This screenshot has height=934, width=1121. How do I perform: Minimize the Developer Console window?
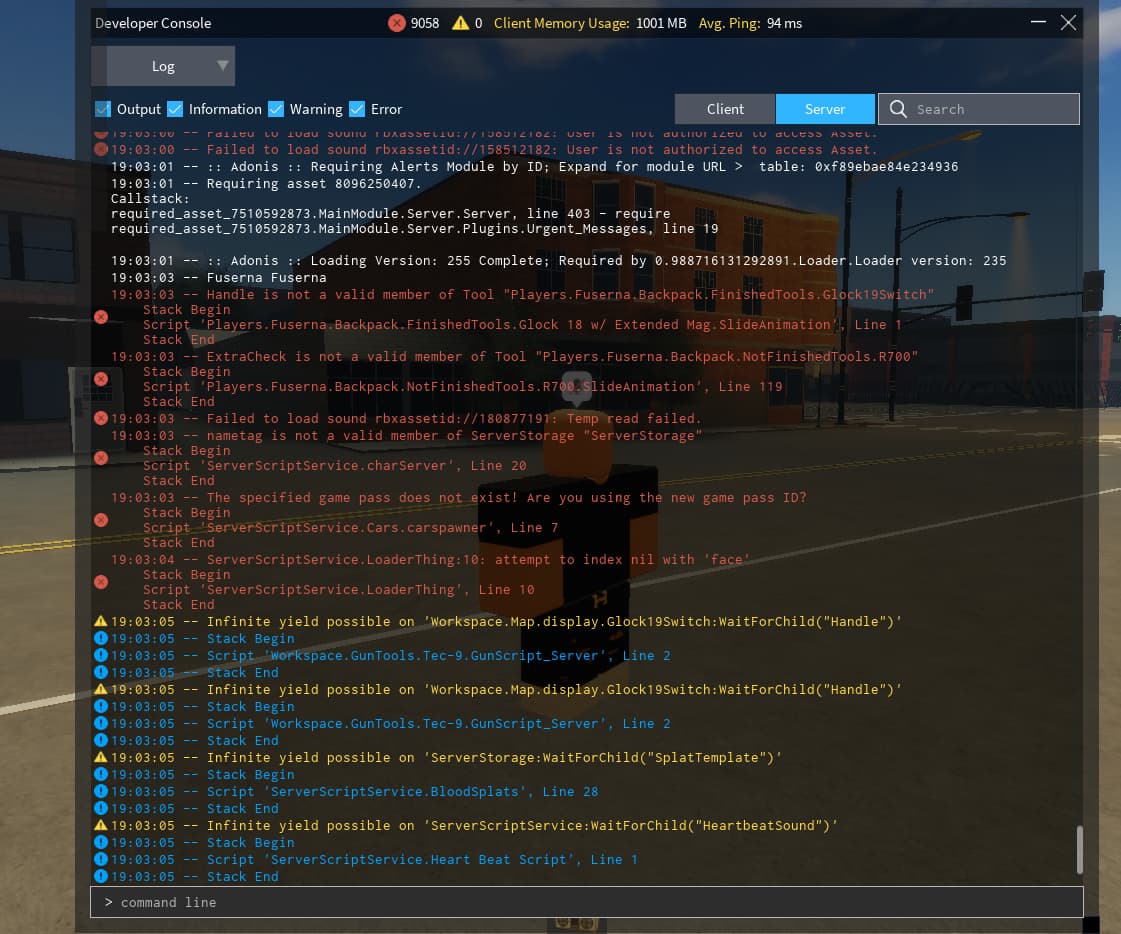1038,21
